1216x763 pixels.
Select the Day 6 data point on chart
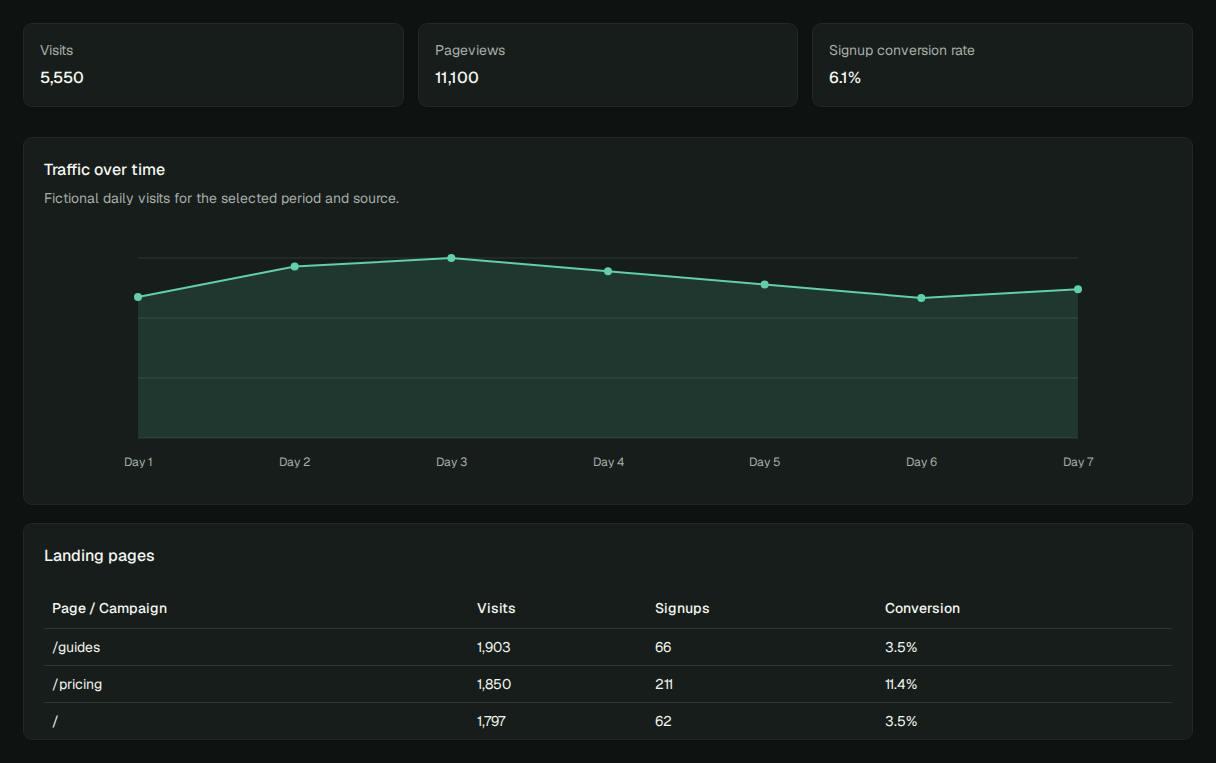tap(921, 298)
